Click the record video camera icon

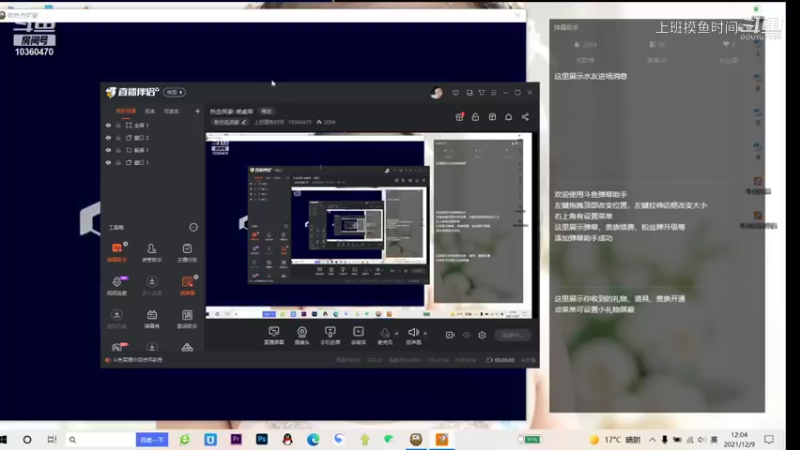coord(449,335)
